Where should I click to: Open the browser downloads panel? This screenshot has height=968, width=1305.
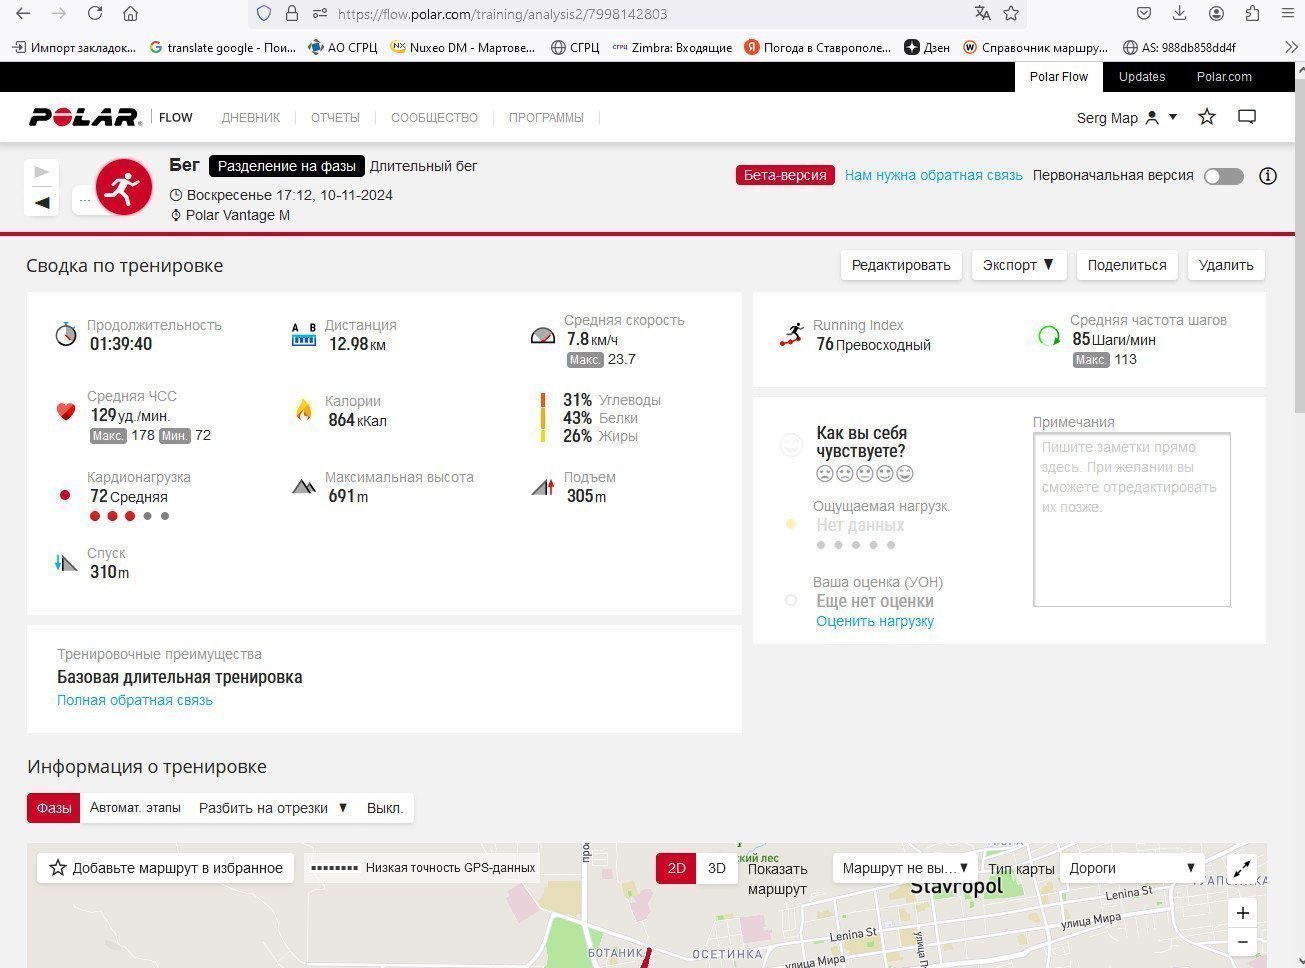(x=1180, y=14)
